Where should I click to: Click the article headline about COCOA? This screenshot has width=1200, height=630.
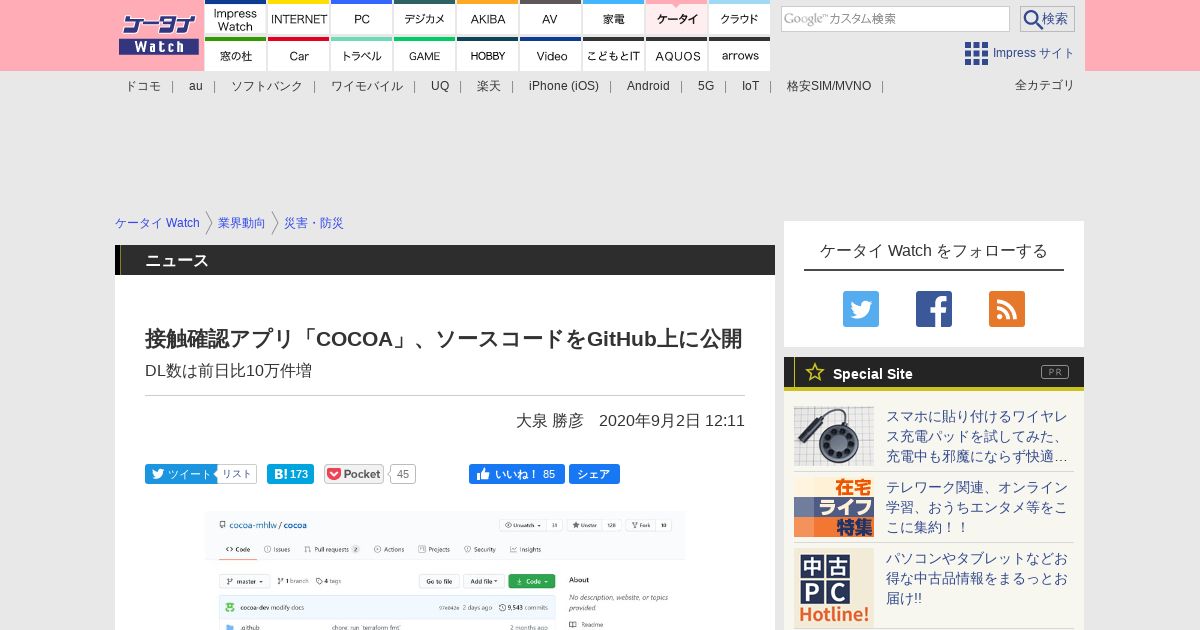pos(444,339)
